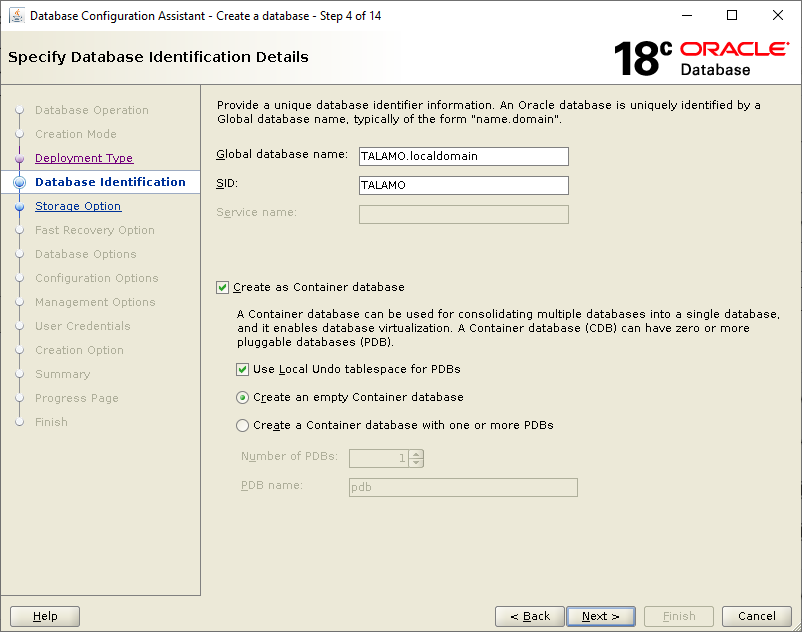Click Finish step in sidebar
This screenshot has height=632, width=802.
pos(51,422)
